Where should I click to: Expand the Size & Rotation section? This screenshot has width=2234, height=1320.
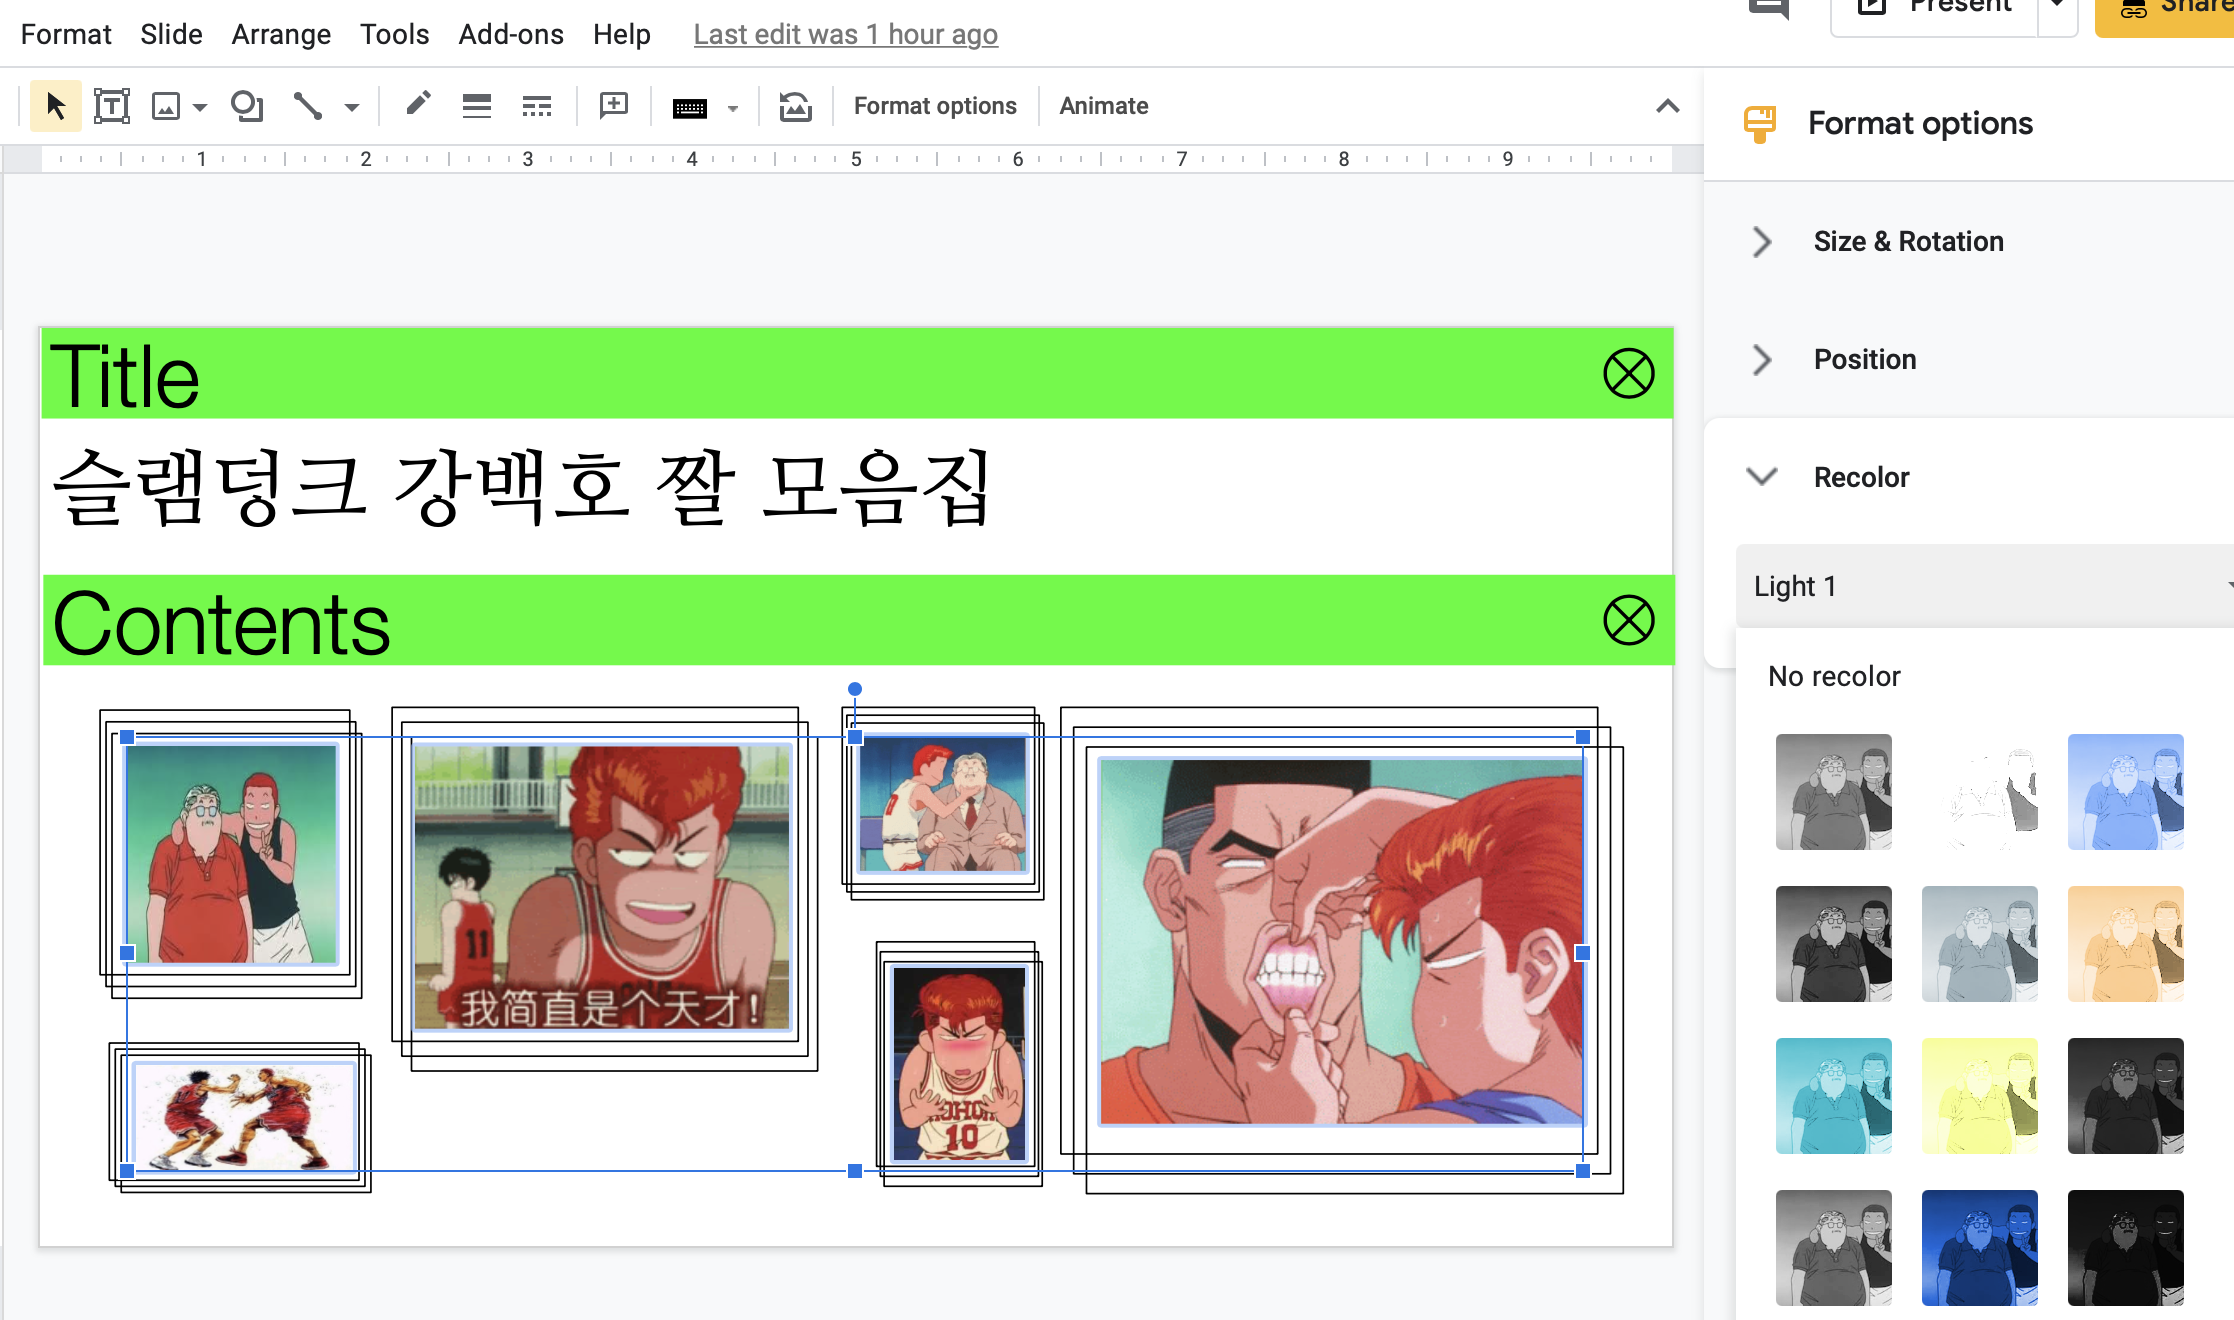1906,241
